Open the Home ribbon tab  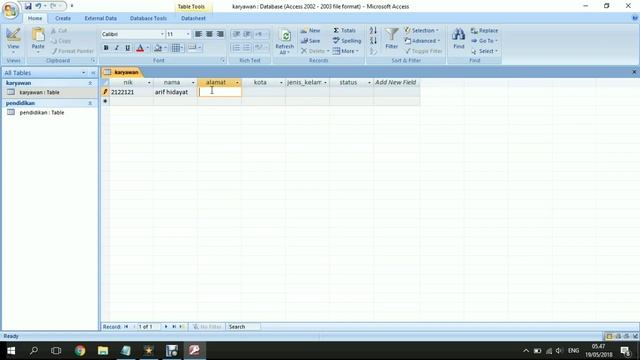click(35, 18)
